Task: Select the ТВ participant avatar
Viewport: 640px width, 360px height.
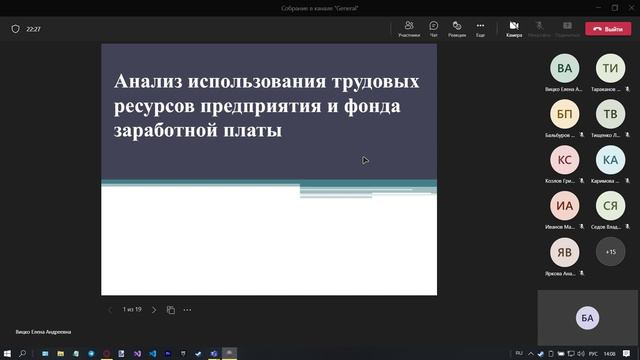Action: pos(610,114)
